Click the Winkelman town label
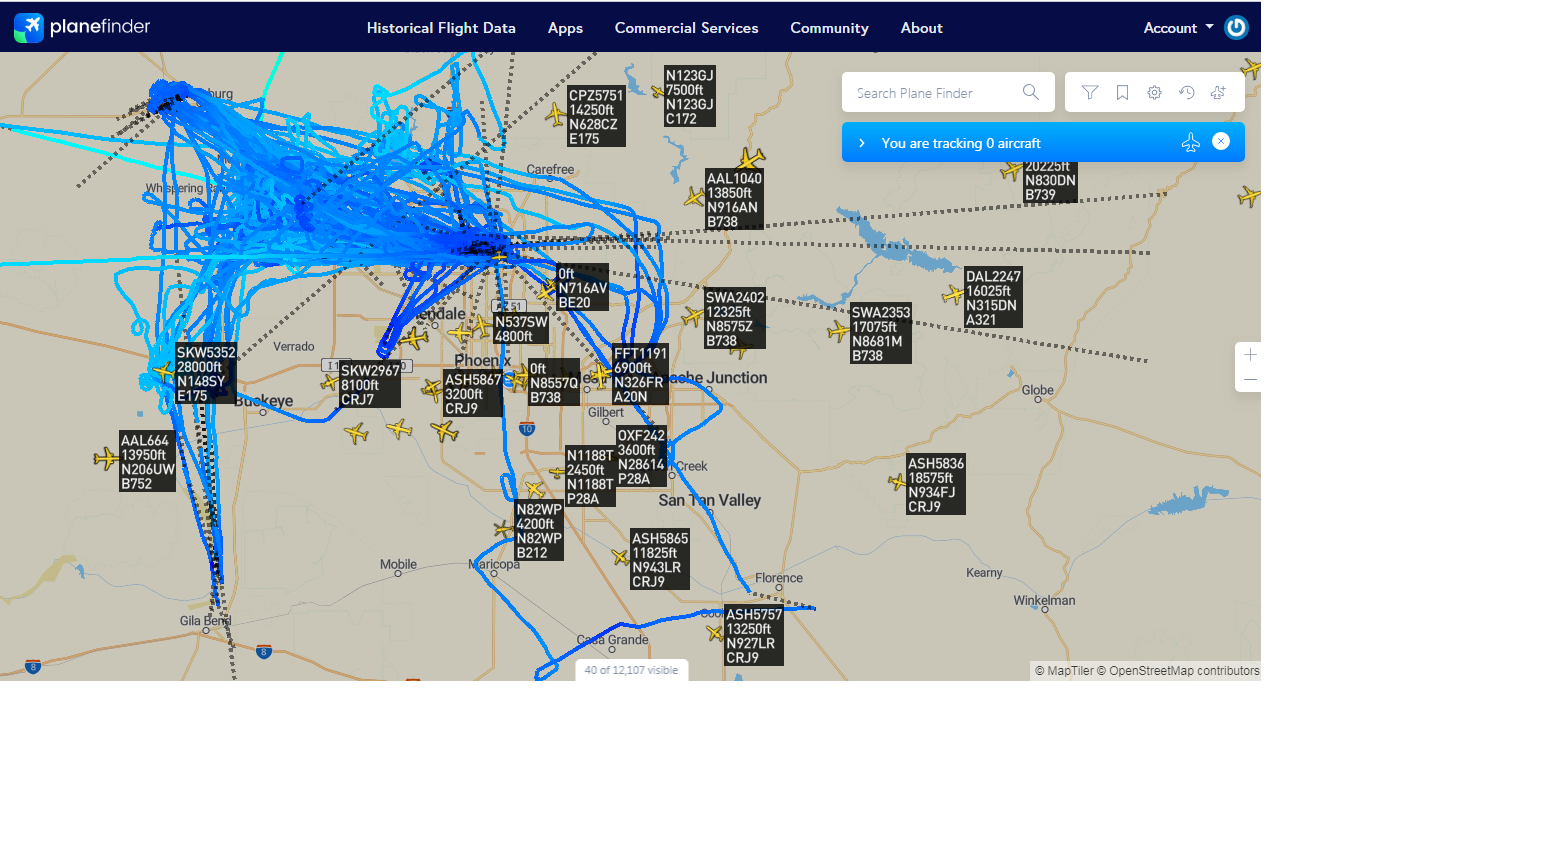Image resolution: width=1548 pixels, height=862 pixels. click(1044, 600)
